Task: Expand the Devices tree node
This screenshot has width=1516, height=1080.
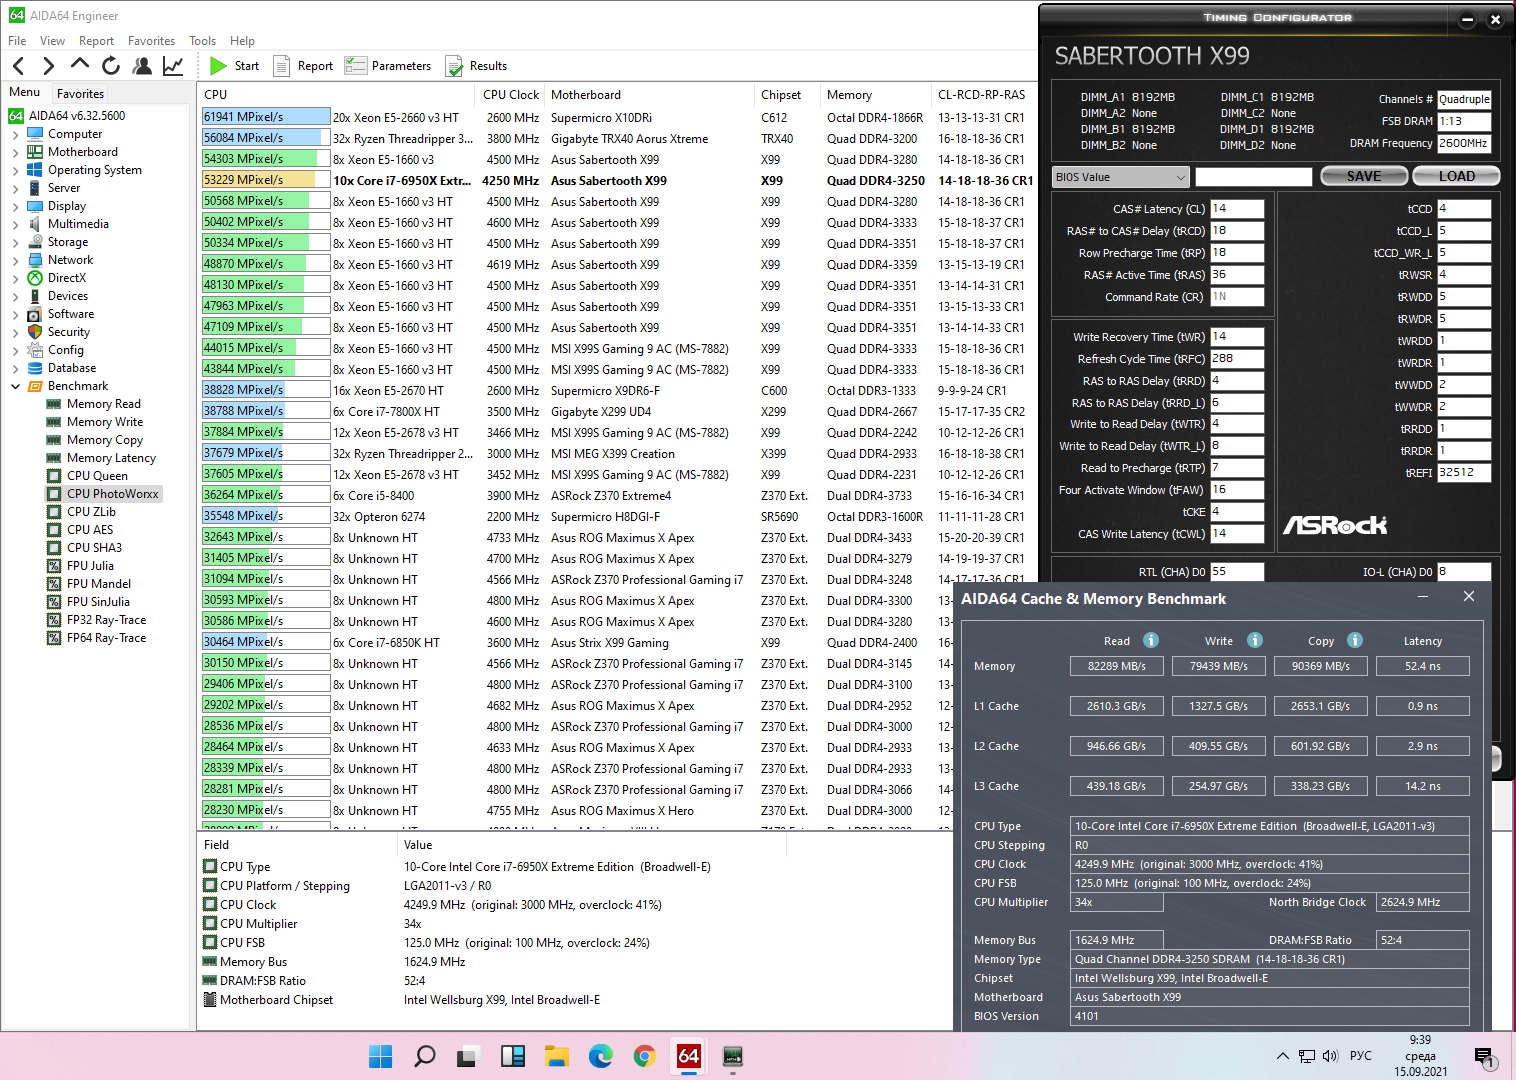Action: click(x=15, y=296)
